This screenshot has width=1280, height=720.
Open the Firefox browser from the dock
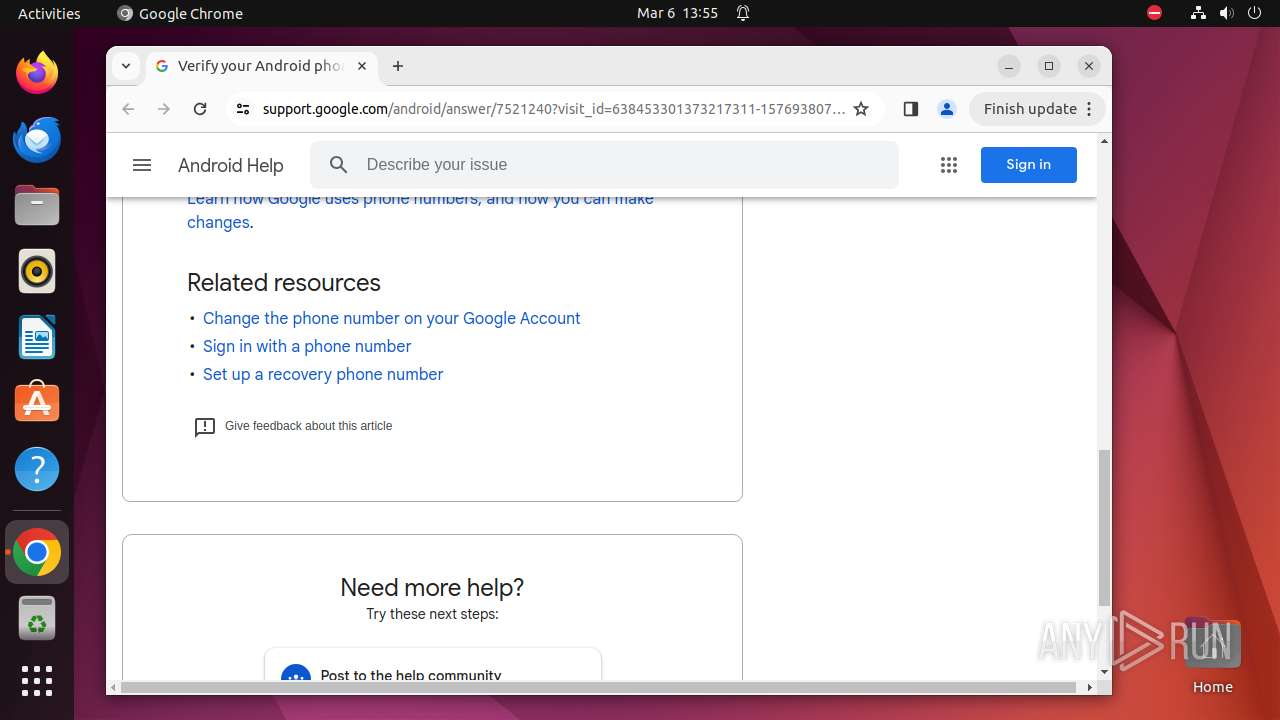point(37,73)
